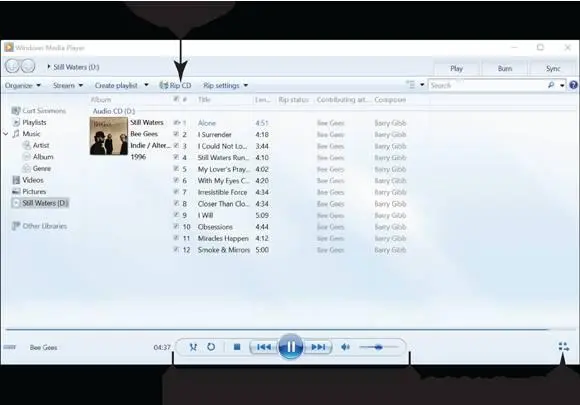
Task: Select the track titled With My Eyes C...
Action: 223,180
